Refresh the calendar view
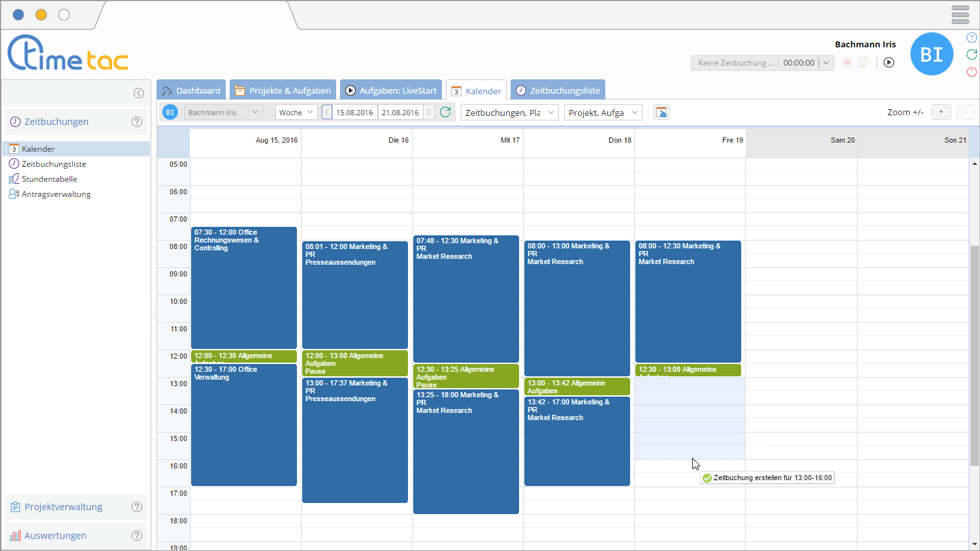Viewport: 980px width, 551px height. point(445,112)
